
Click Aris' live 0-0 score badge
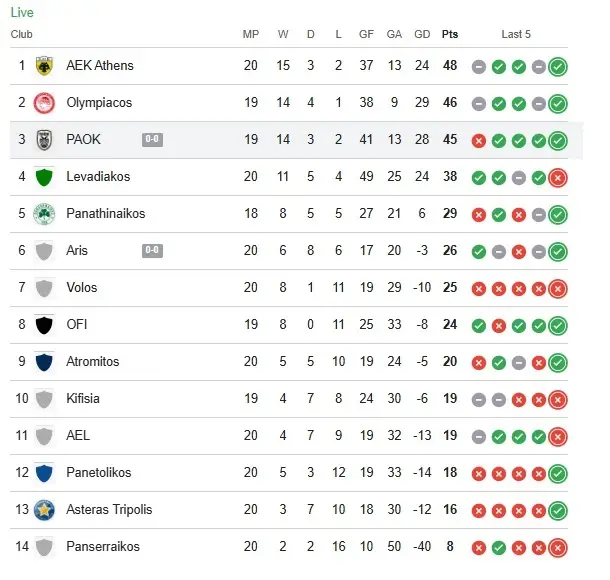[x=152, y=251]
